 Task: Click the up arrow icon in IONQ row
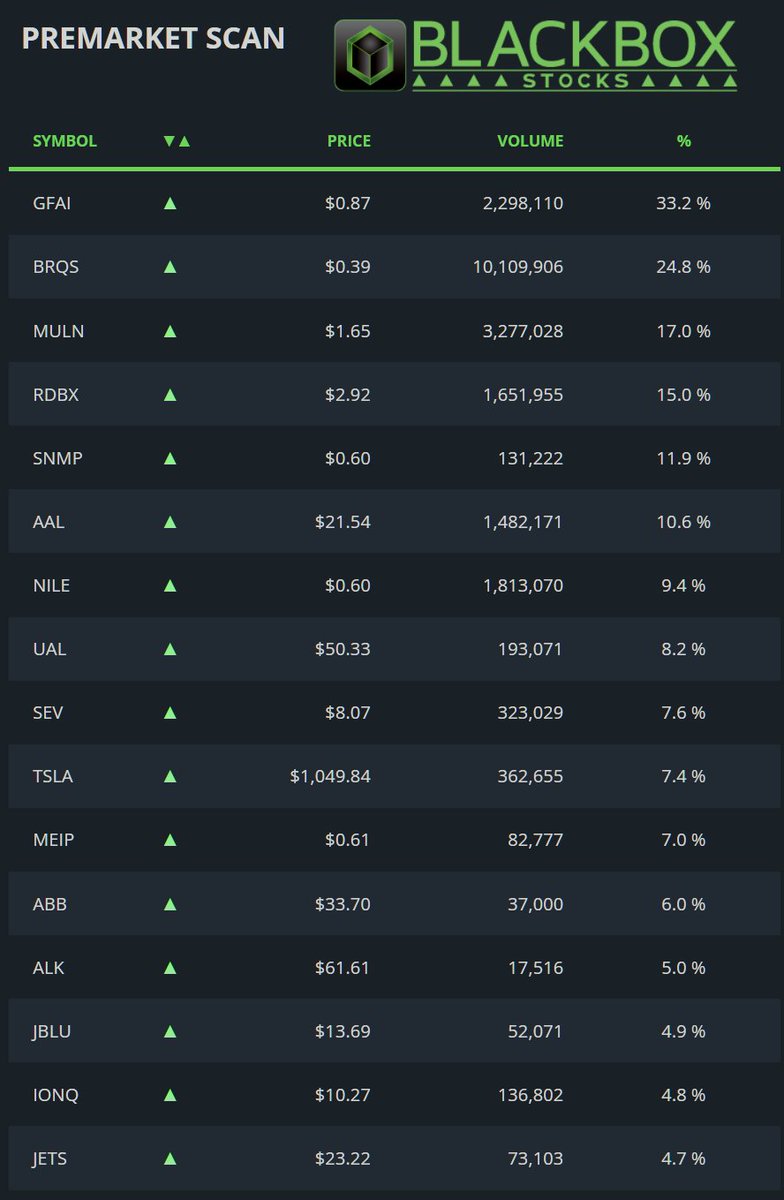tap(170, 1095)
